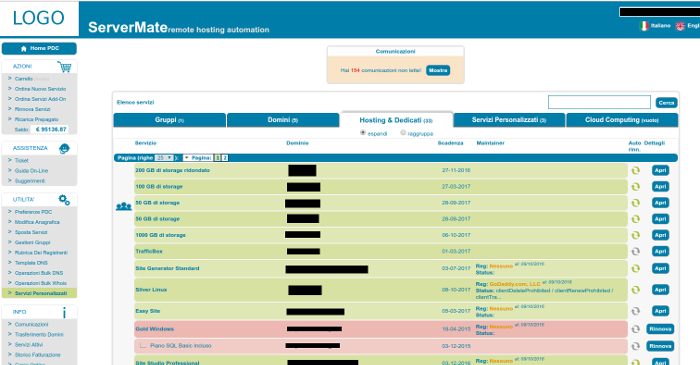The width and height of the screenshot is (700, 365).
Task: Click the Assistenza support face icon
Action: (x=64, y=149)
